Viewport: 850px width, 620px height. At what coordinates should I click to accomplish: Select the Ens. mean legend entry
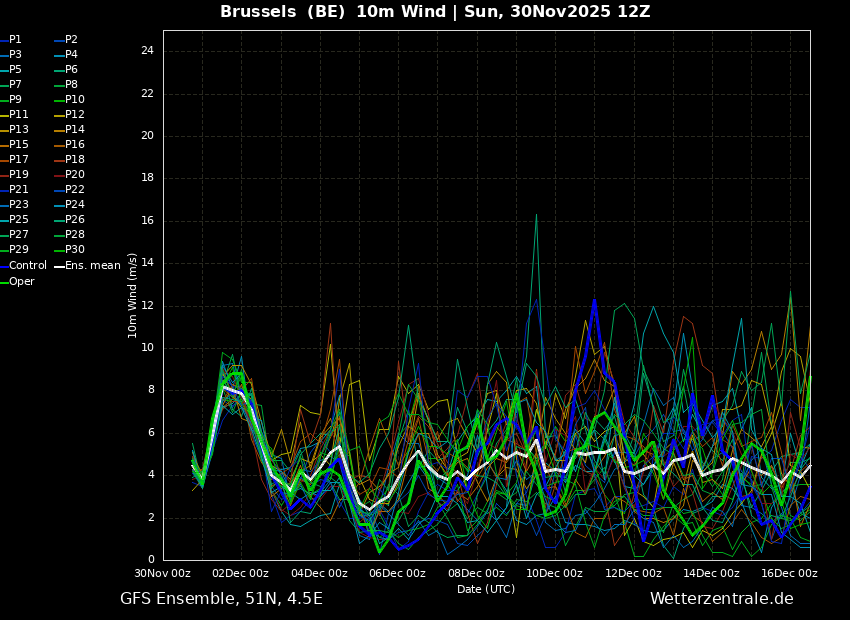(x=92, y=265)
